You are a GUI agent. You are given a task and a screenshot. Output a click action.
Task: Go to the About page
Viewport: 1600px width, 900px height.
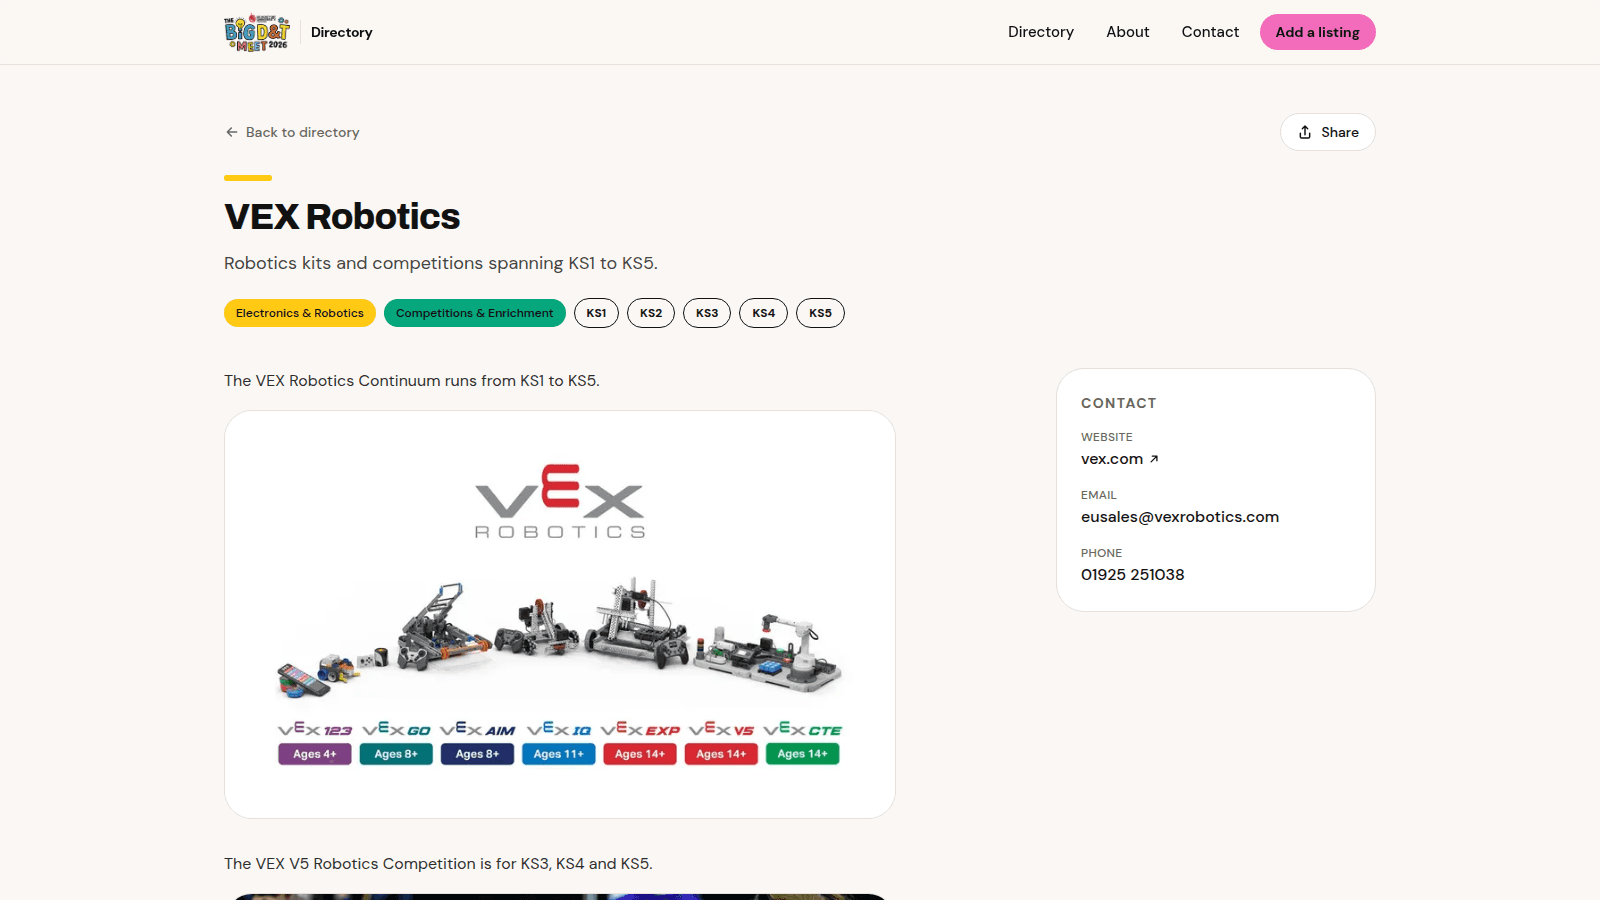click(x=1128, y=32)
